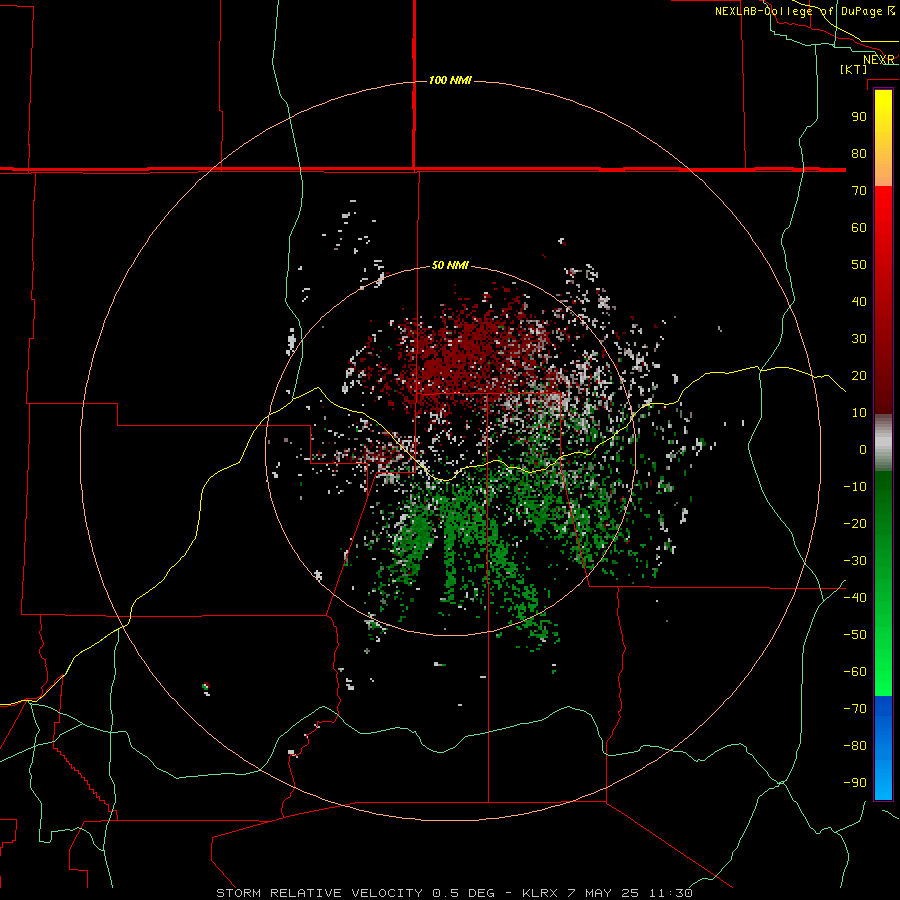Select the -80 value on velocity scale
Screen dimensions: 900x900
tap(855, 746)
